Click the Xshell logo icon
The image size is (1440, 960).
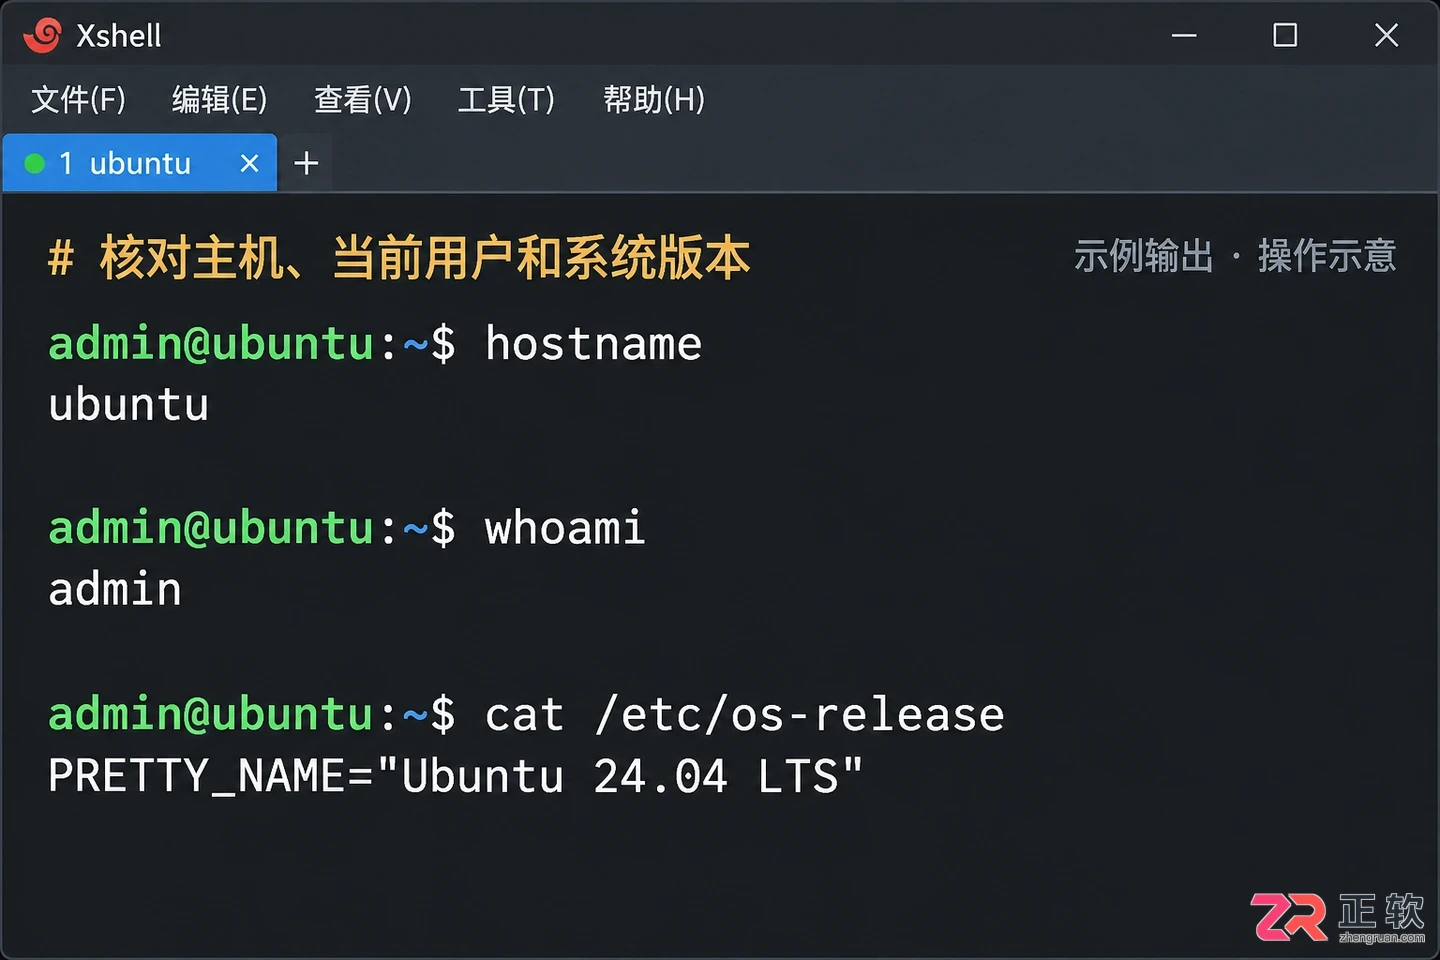[43, 35]
